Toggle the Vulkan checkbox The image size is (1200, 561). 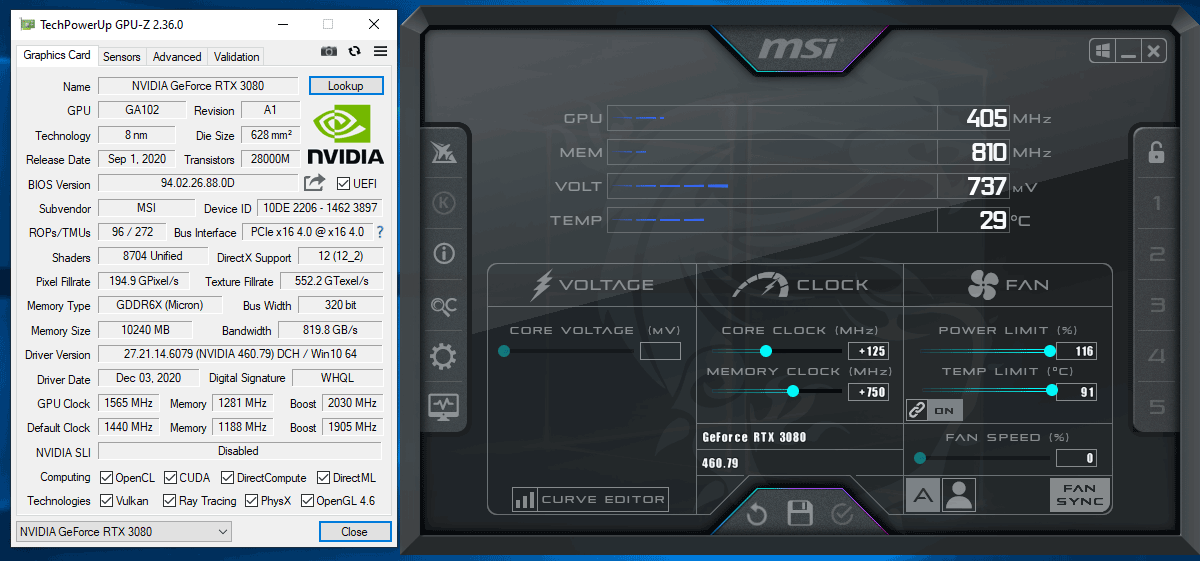coord(105,501)
